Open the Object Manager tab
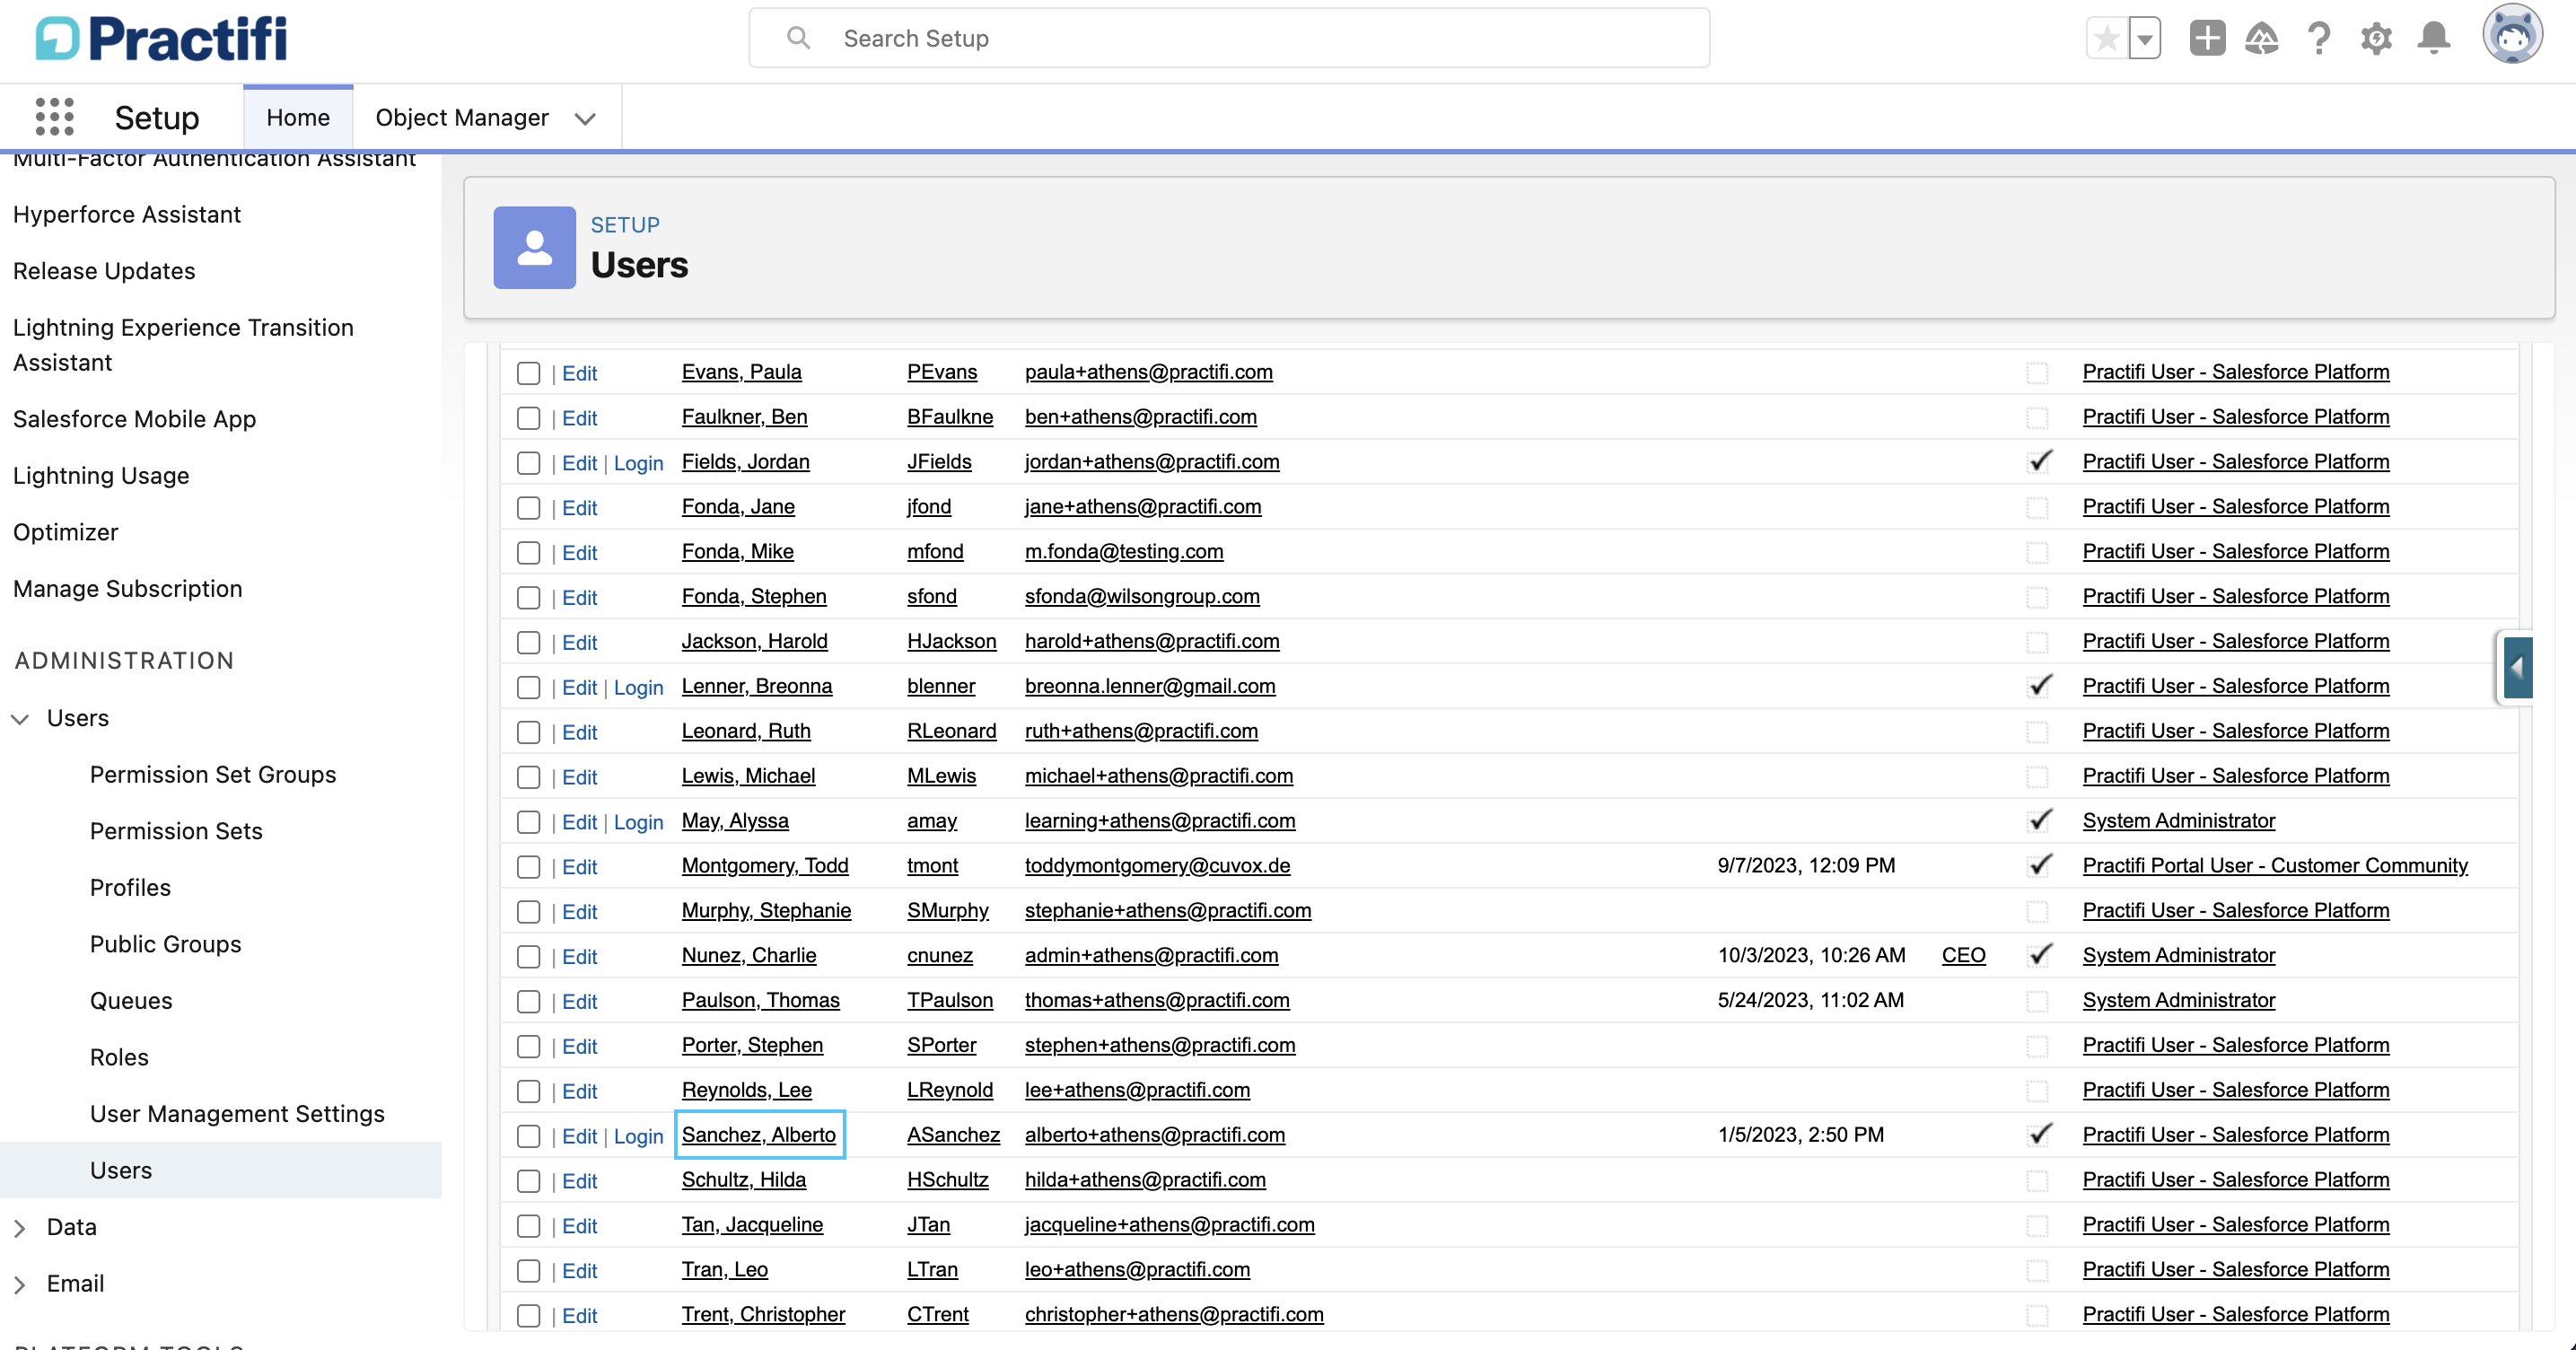The height and width of the screenshot is (1350, 2576). pyautogui.click(x=461, y=117)
